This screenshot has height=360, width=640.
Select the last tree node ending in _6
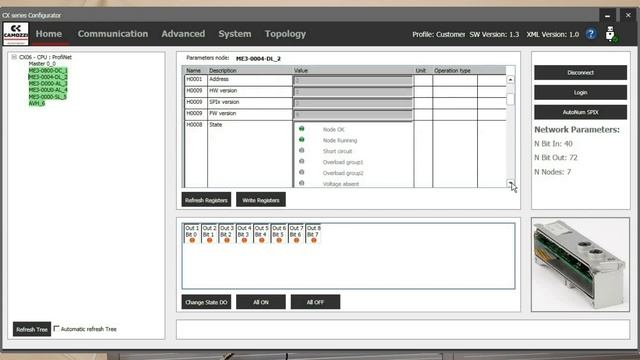(x=37, y=103)
